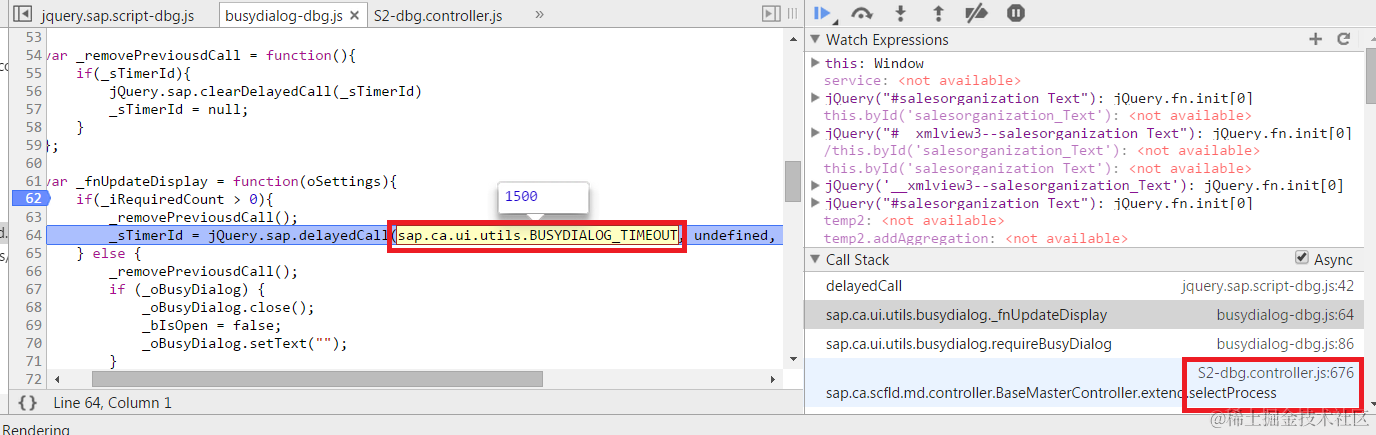
Task: Click the Line 64, Column 1 status
Action: point(112,403)
